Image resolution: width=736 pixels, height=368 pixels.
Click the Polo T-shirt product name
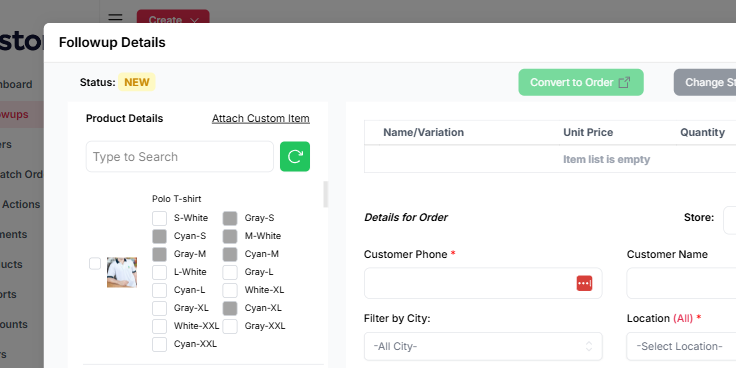click(176, 199)
